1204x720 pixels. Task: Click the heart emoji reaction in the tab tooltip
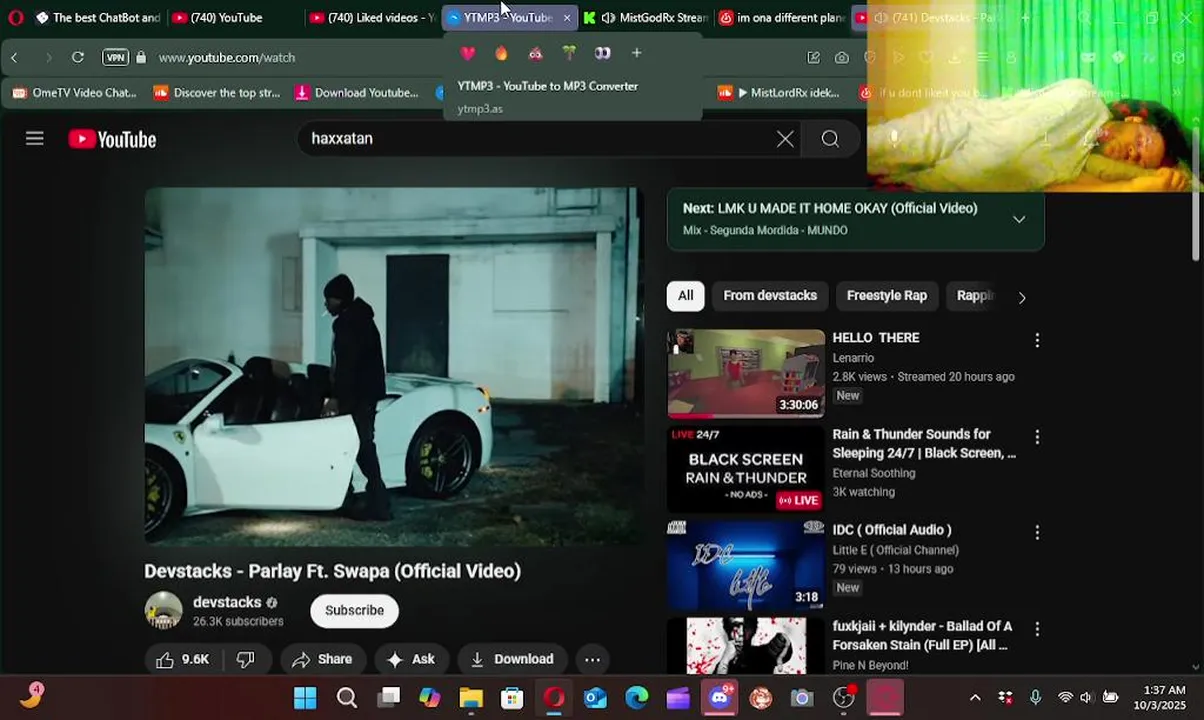click(x=467, y=53)
